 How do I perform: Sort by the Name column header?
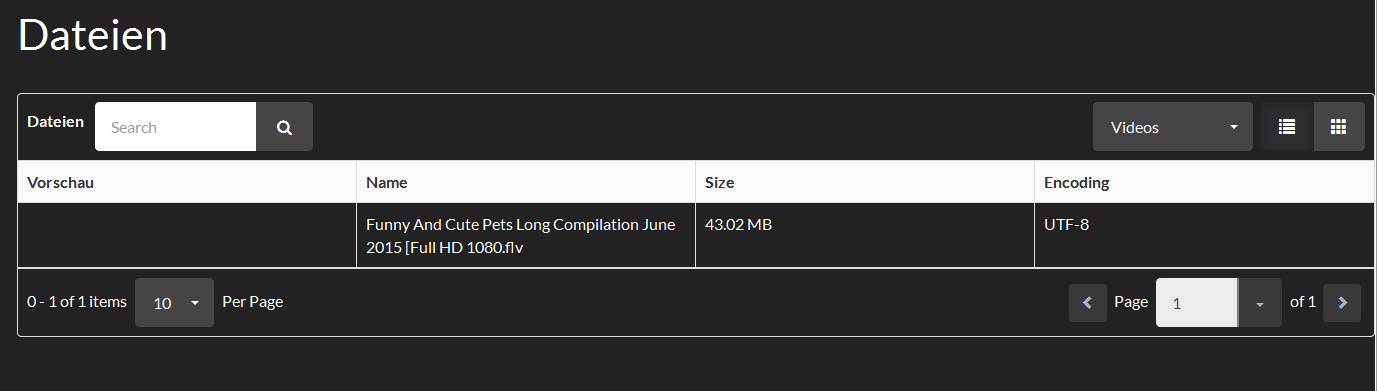click(x=386, y=183)
